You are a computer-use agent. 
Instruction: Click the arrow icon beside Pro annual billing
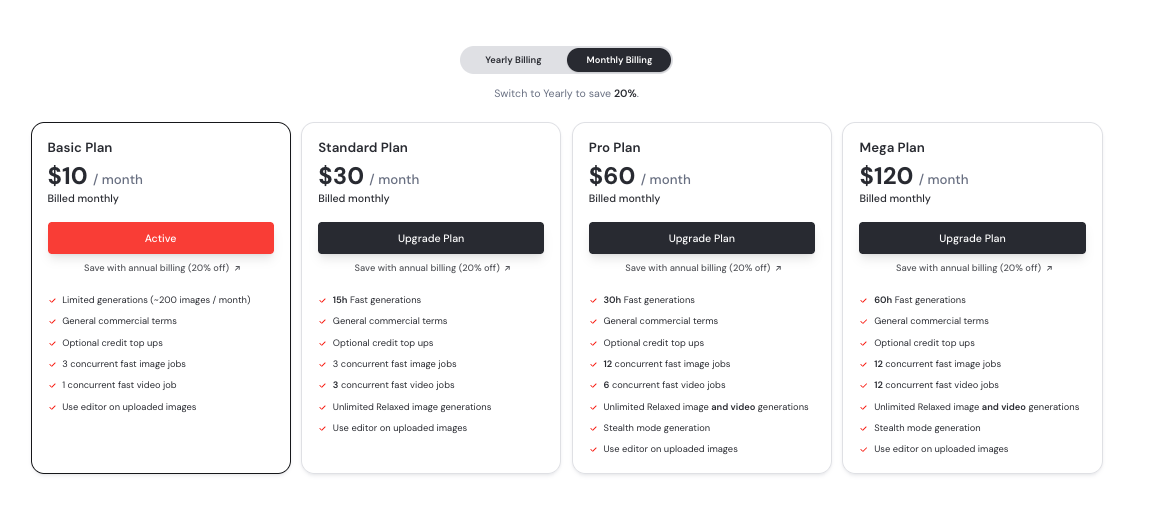[778, 269]
